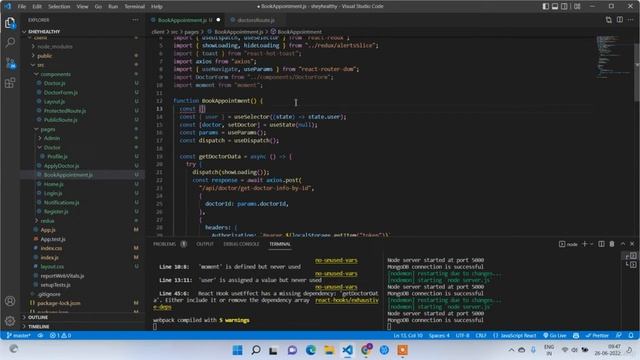Open the Accounts icon in activity bar
This screenshot has width=640, height=360.
coord(10,301)
